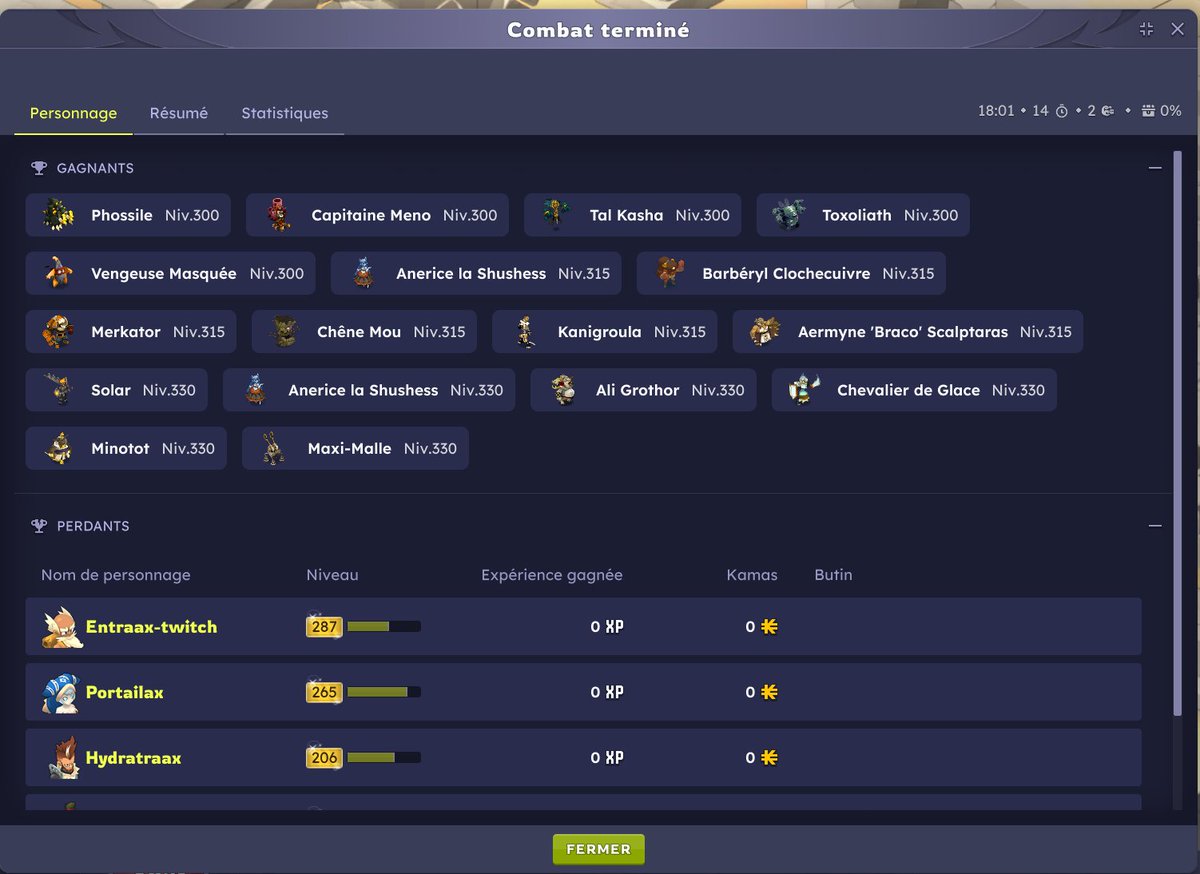This screenshot has width=1200, height=874.
Task: Click the Butin column header
Action: 833,575
